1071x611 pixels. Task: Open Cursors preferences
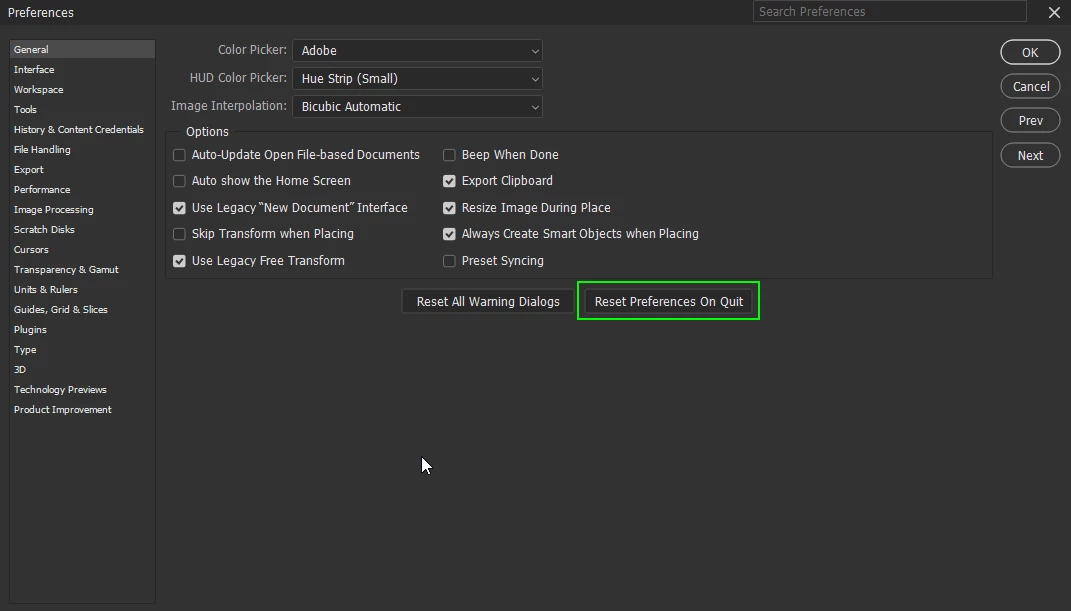point(82,250)
